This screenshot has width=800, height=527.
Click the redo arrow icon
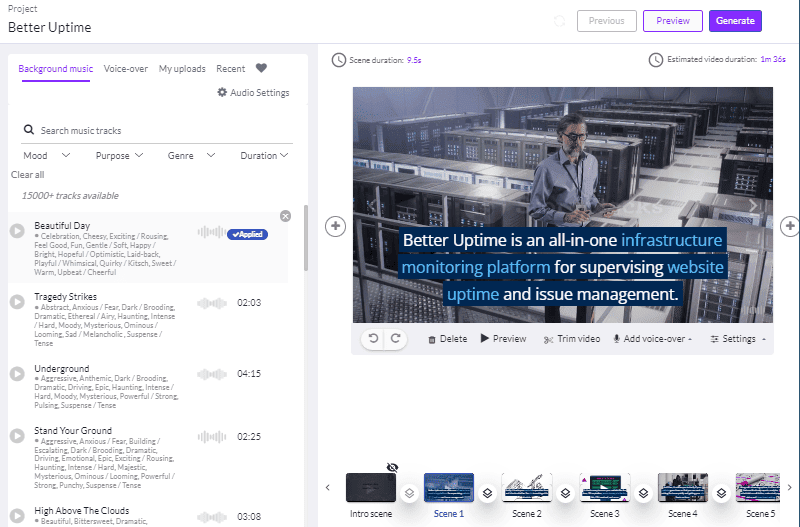coord(395,338)
